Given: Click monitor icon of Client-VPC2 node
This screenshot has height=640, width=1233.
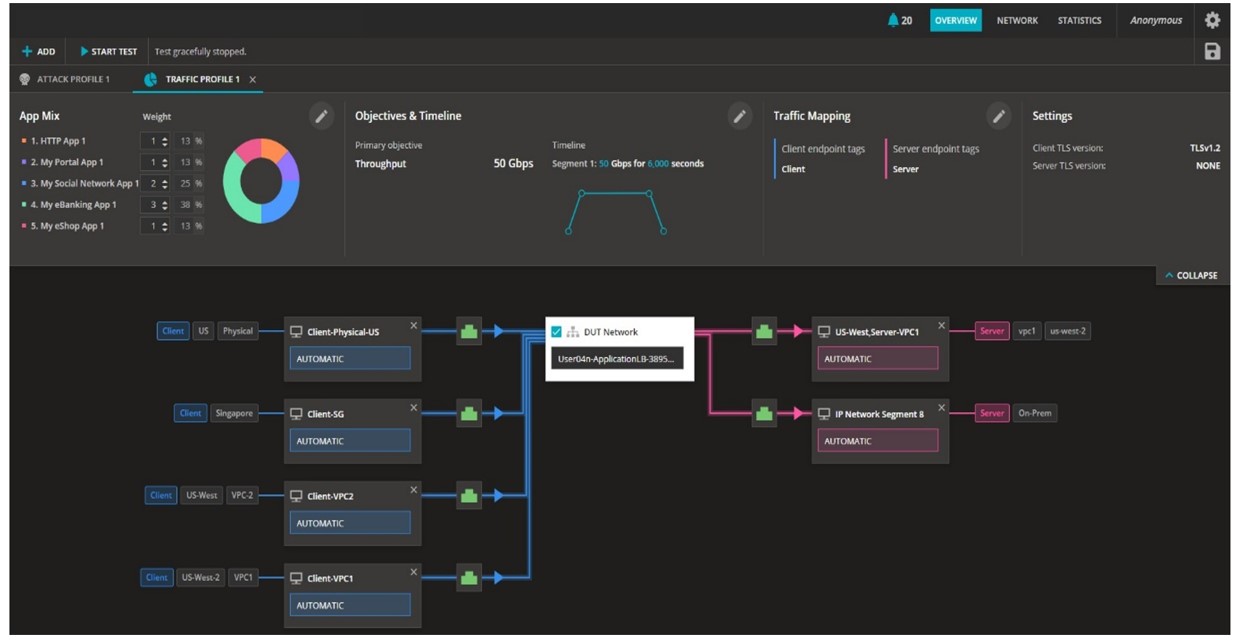Looking at the screenshot, I should pyautogui.click(x=297, y=496).
